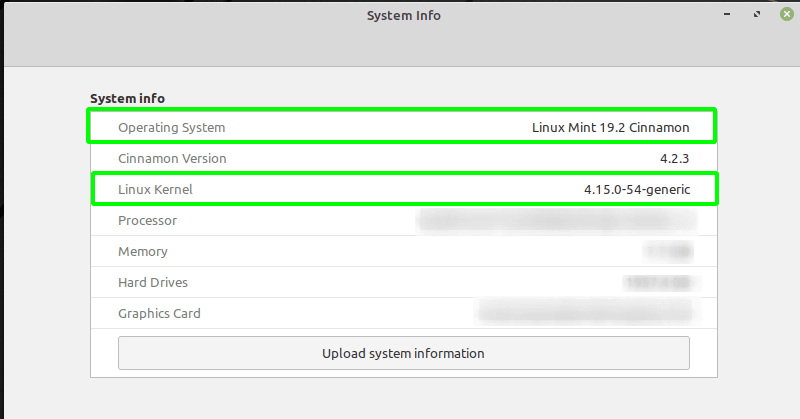Viewport: 800px width, 419px height.
Task: Click the System info section heading
Action: (x=127, y=98)
